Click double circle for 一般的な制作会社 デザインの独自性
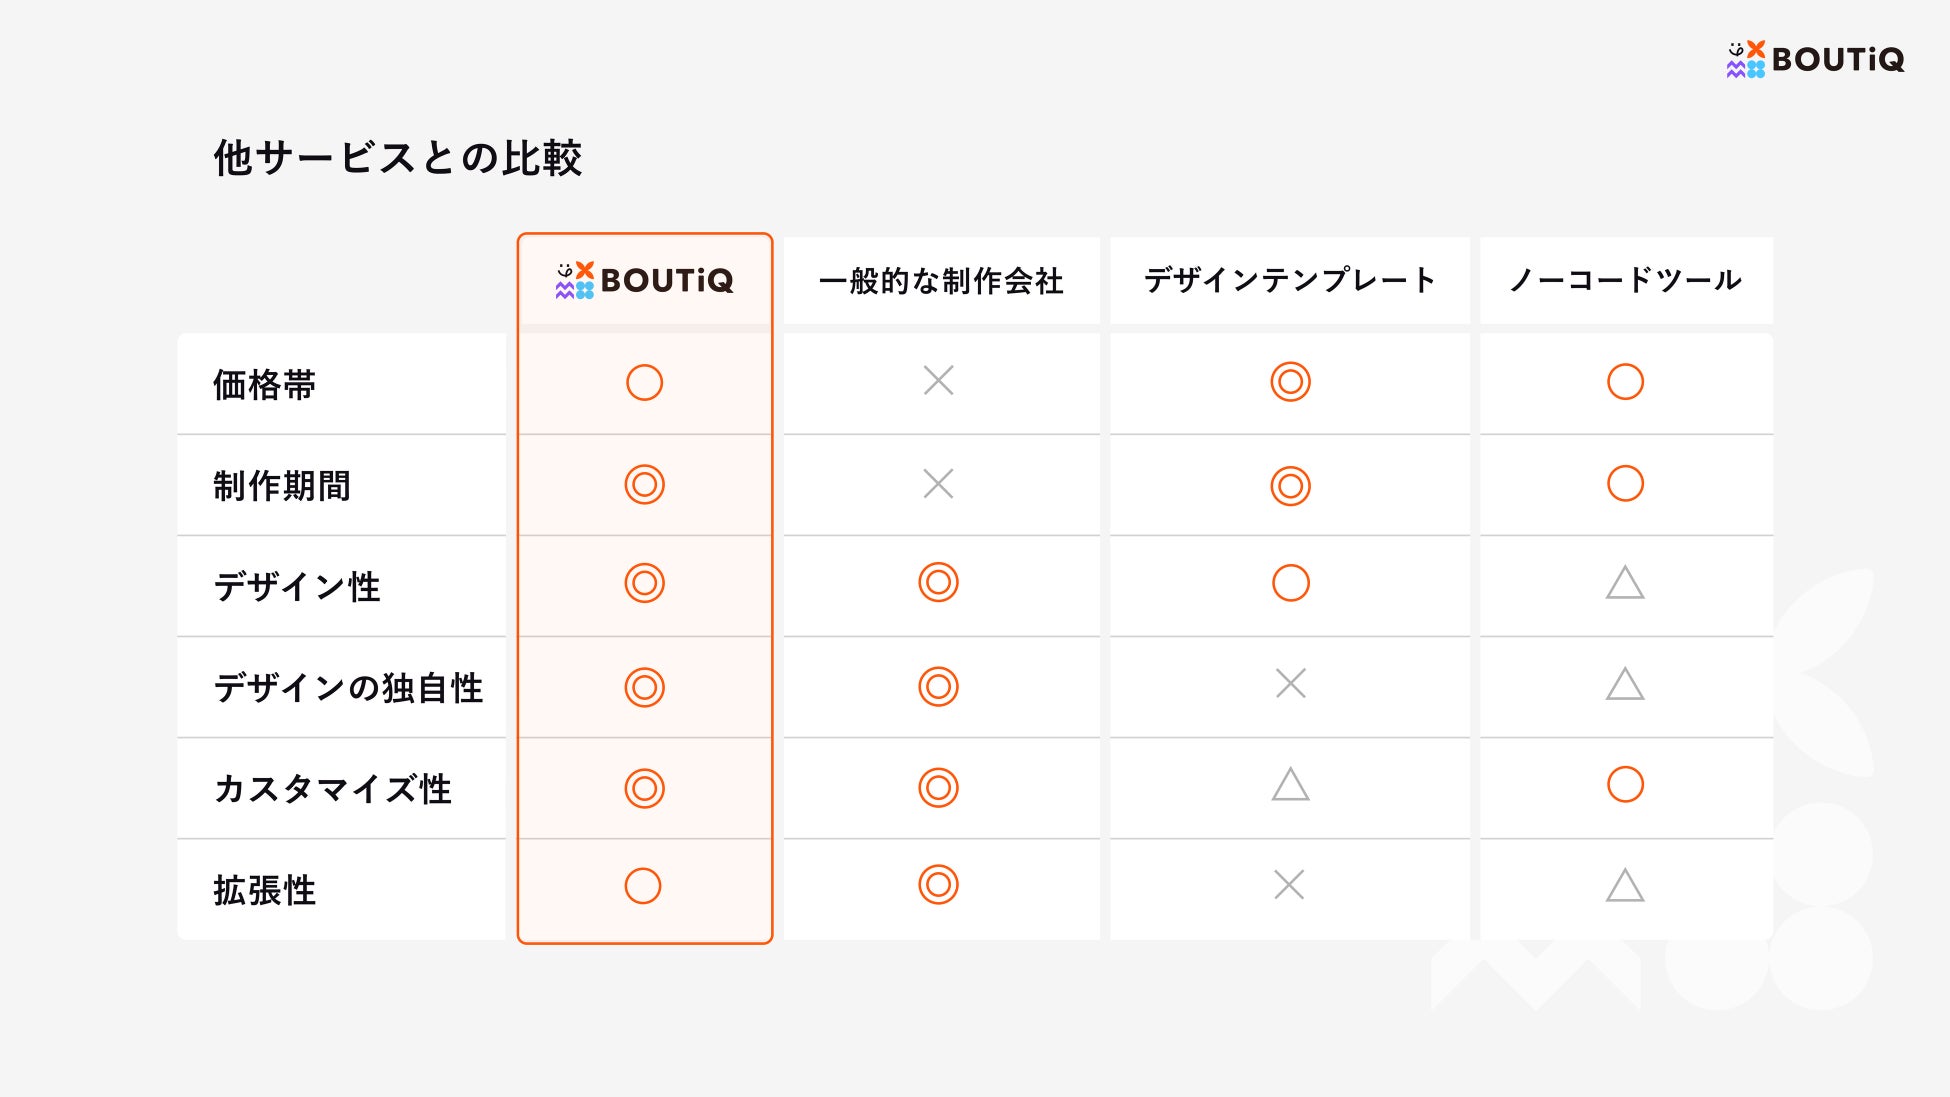The height and width of the screenshot is (1097, 1950). click(938, 686)
